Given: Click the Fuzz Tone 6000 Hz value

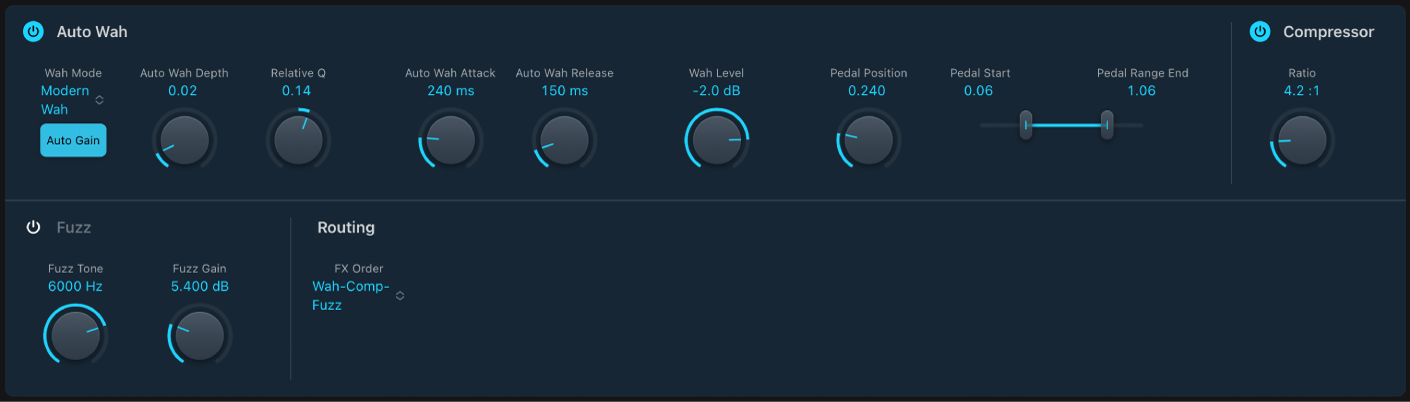Looking at the screenshot, I should click(75, 287).
